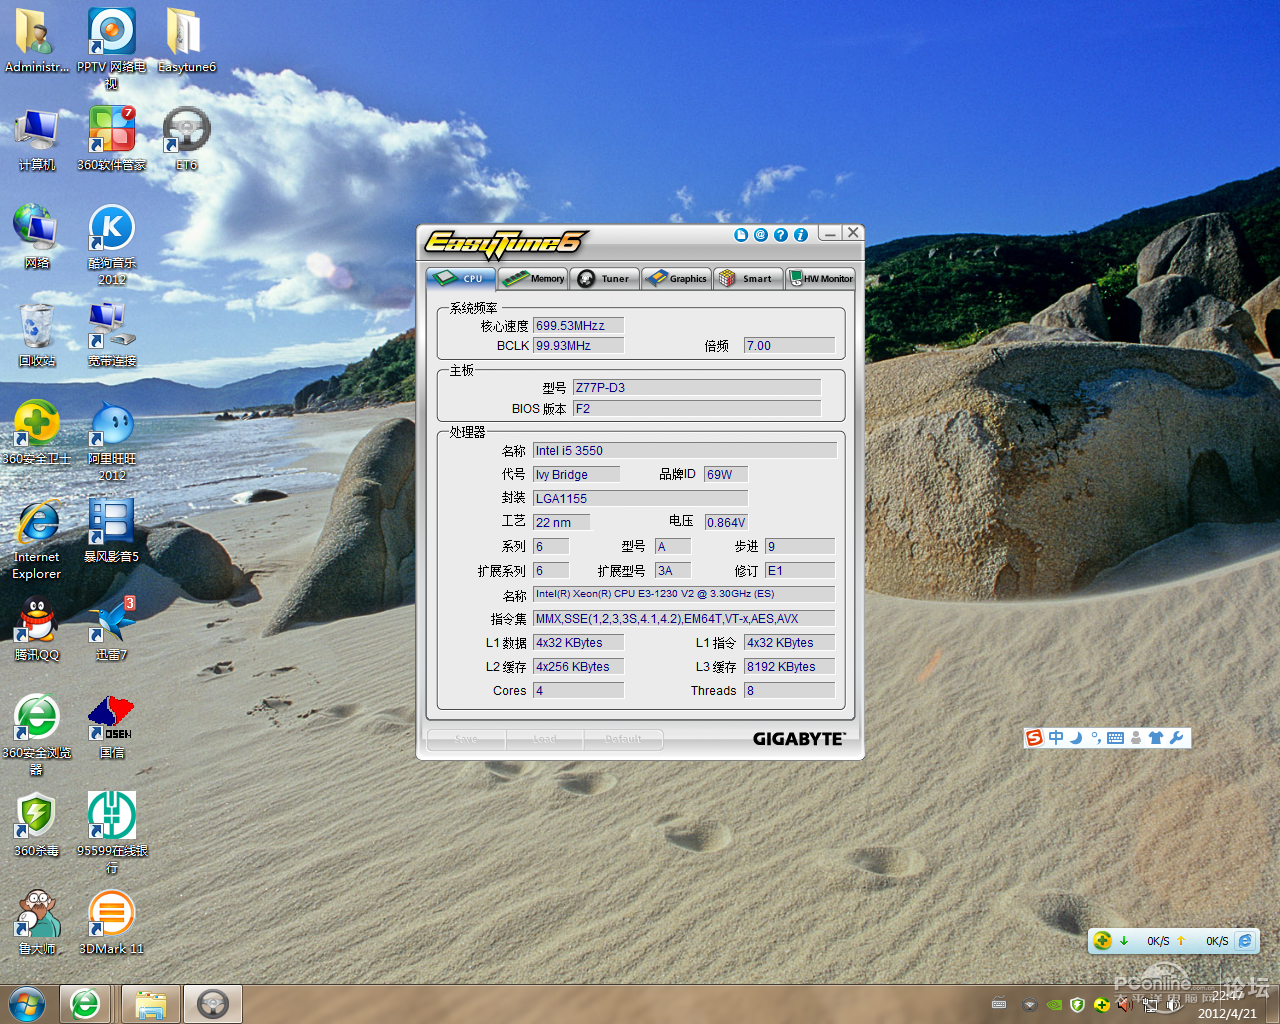The width and height of the screenshot is (1280, 1024).
Task: Click the EasyTune6 info icon
Action: (x=801, y=235)
